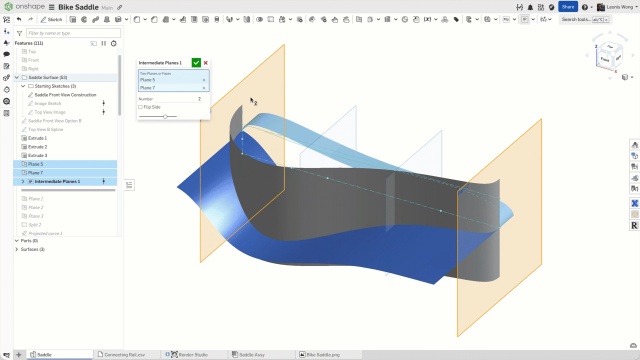Viewport: 640px width, 360px height.
Task: Select the Chamfer tool in the toolbar
Action: point(154,19)
